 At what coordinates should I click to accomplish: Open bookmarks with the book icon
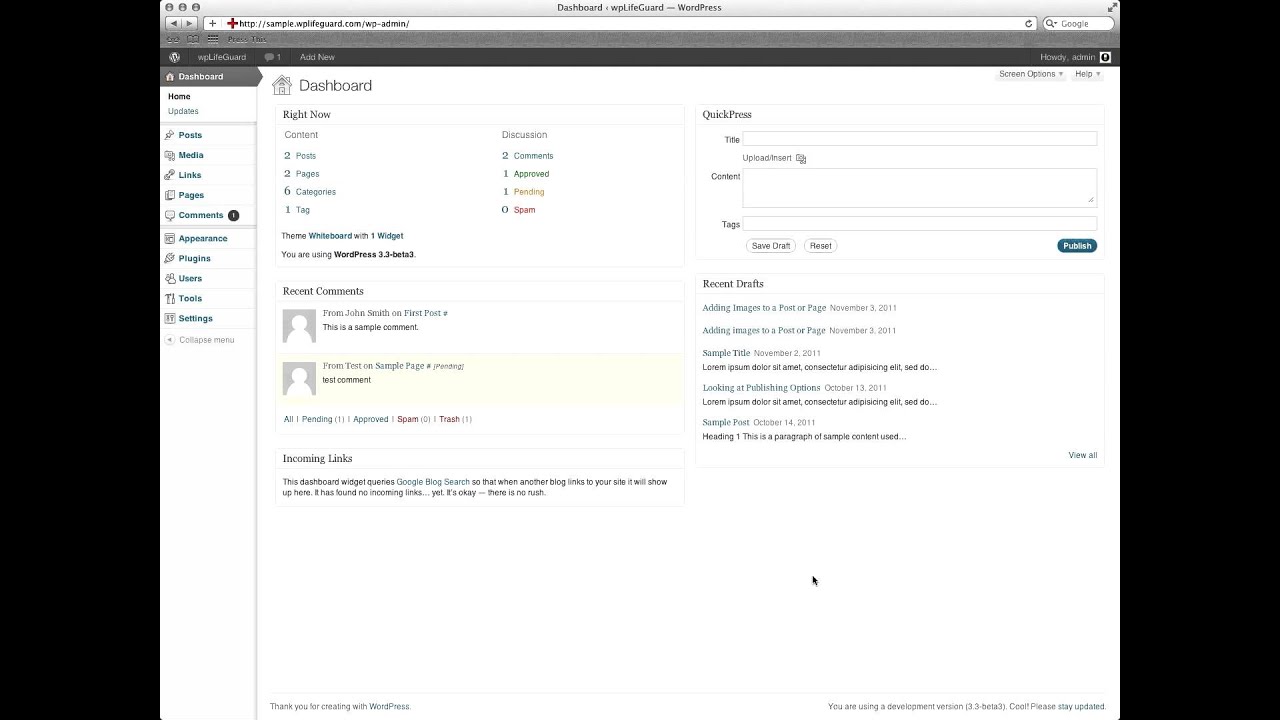point(193,39)
